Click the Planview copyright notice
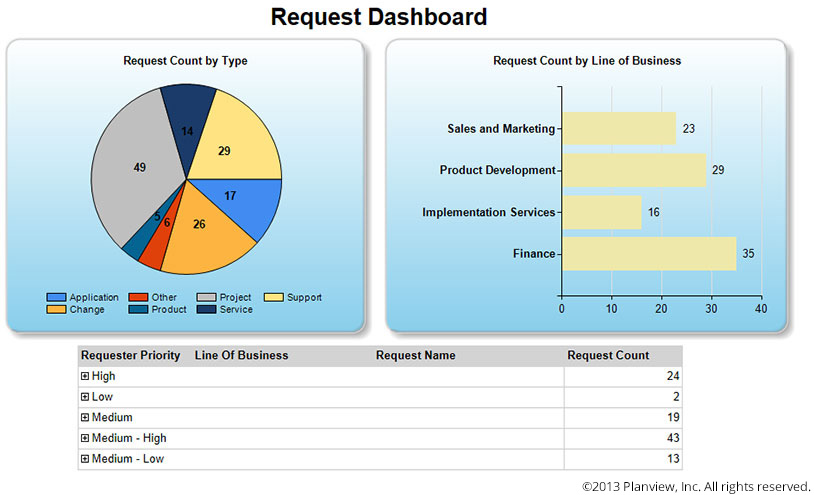 pyautogui.click(x=696, y=487)
